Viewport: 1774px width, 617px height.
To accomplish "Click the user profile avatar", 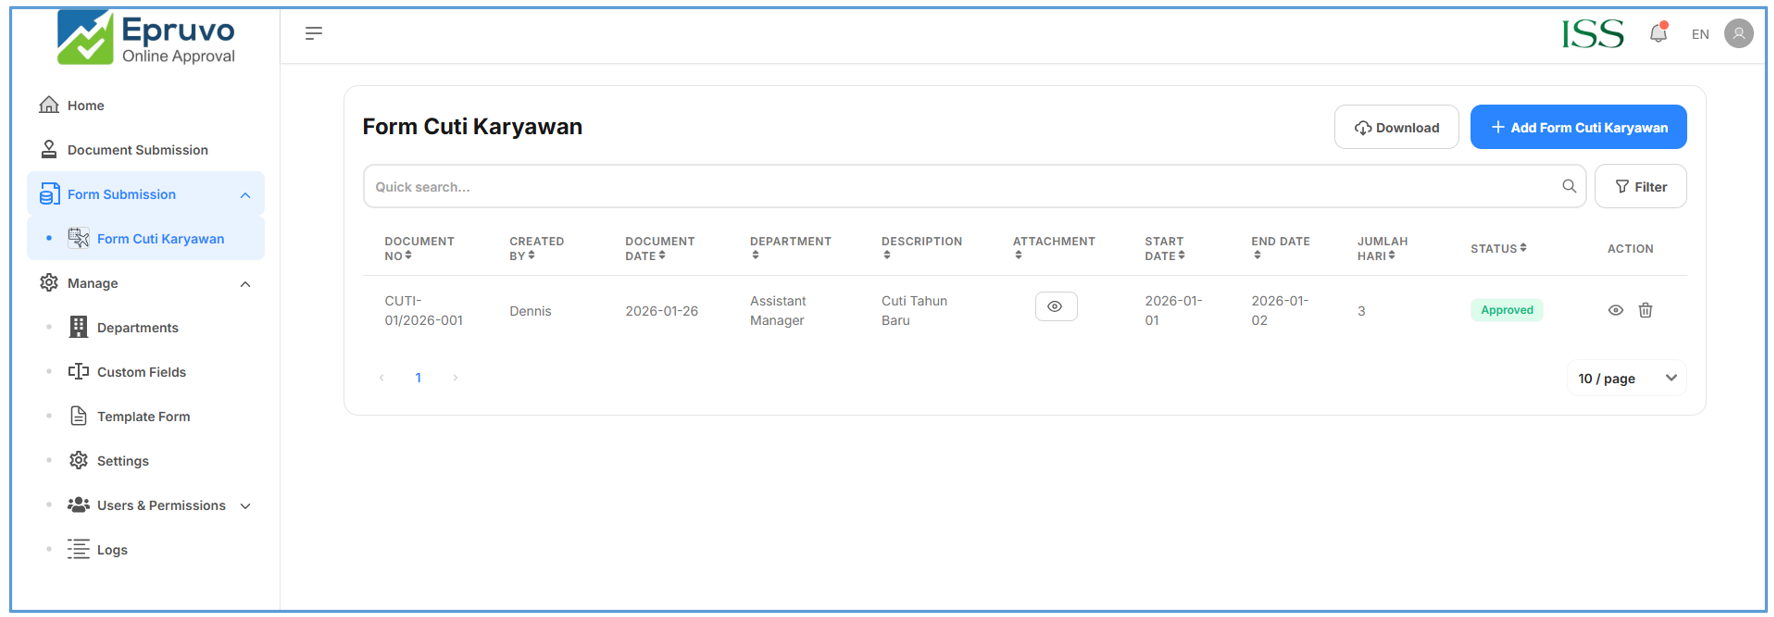I will coord(1739,34).
